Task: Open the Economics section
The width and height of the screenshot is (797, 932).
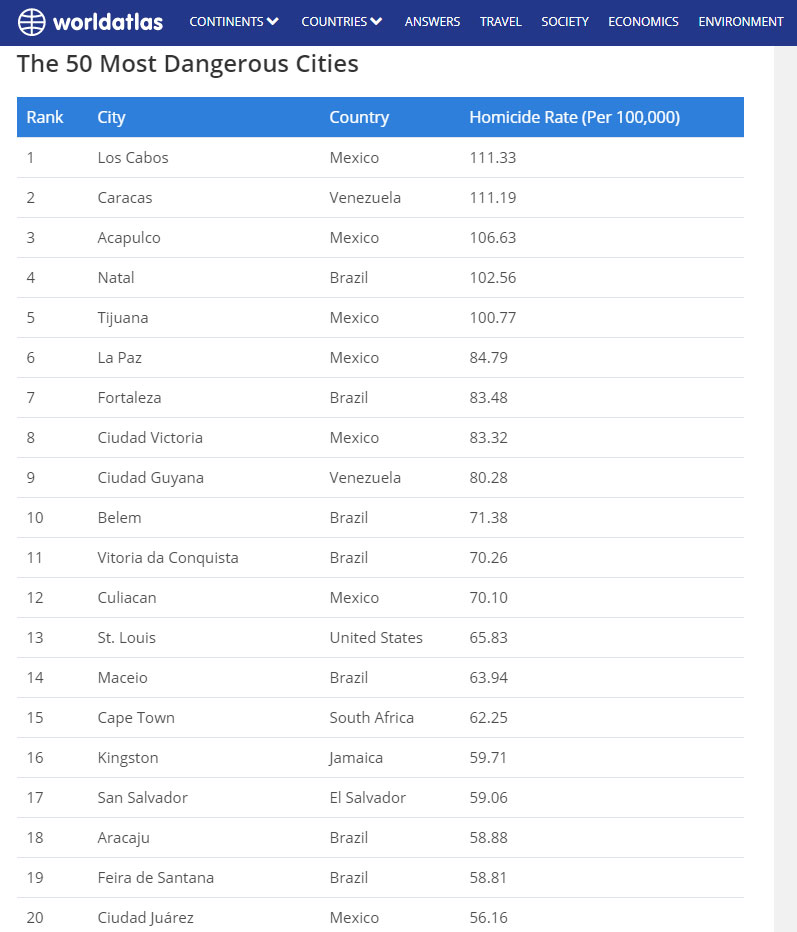Action: (x=643, y=22)
